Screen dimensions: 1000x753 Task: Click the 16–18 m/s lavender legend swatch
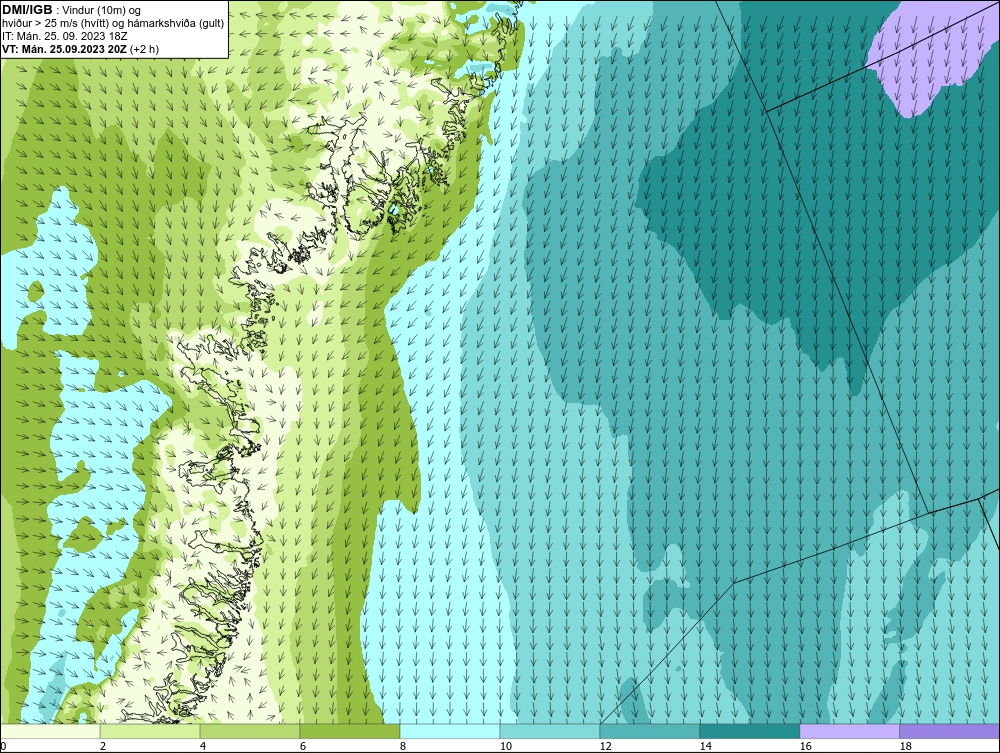[849, 731]
